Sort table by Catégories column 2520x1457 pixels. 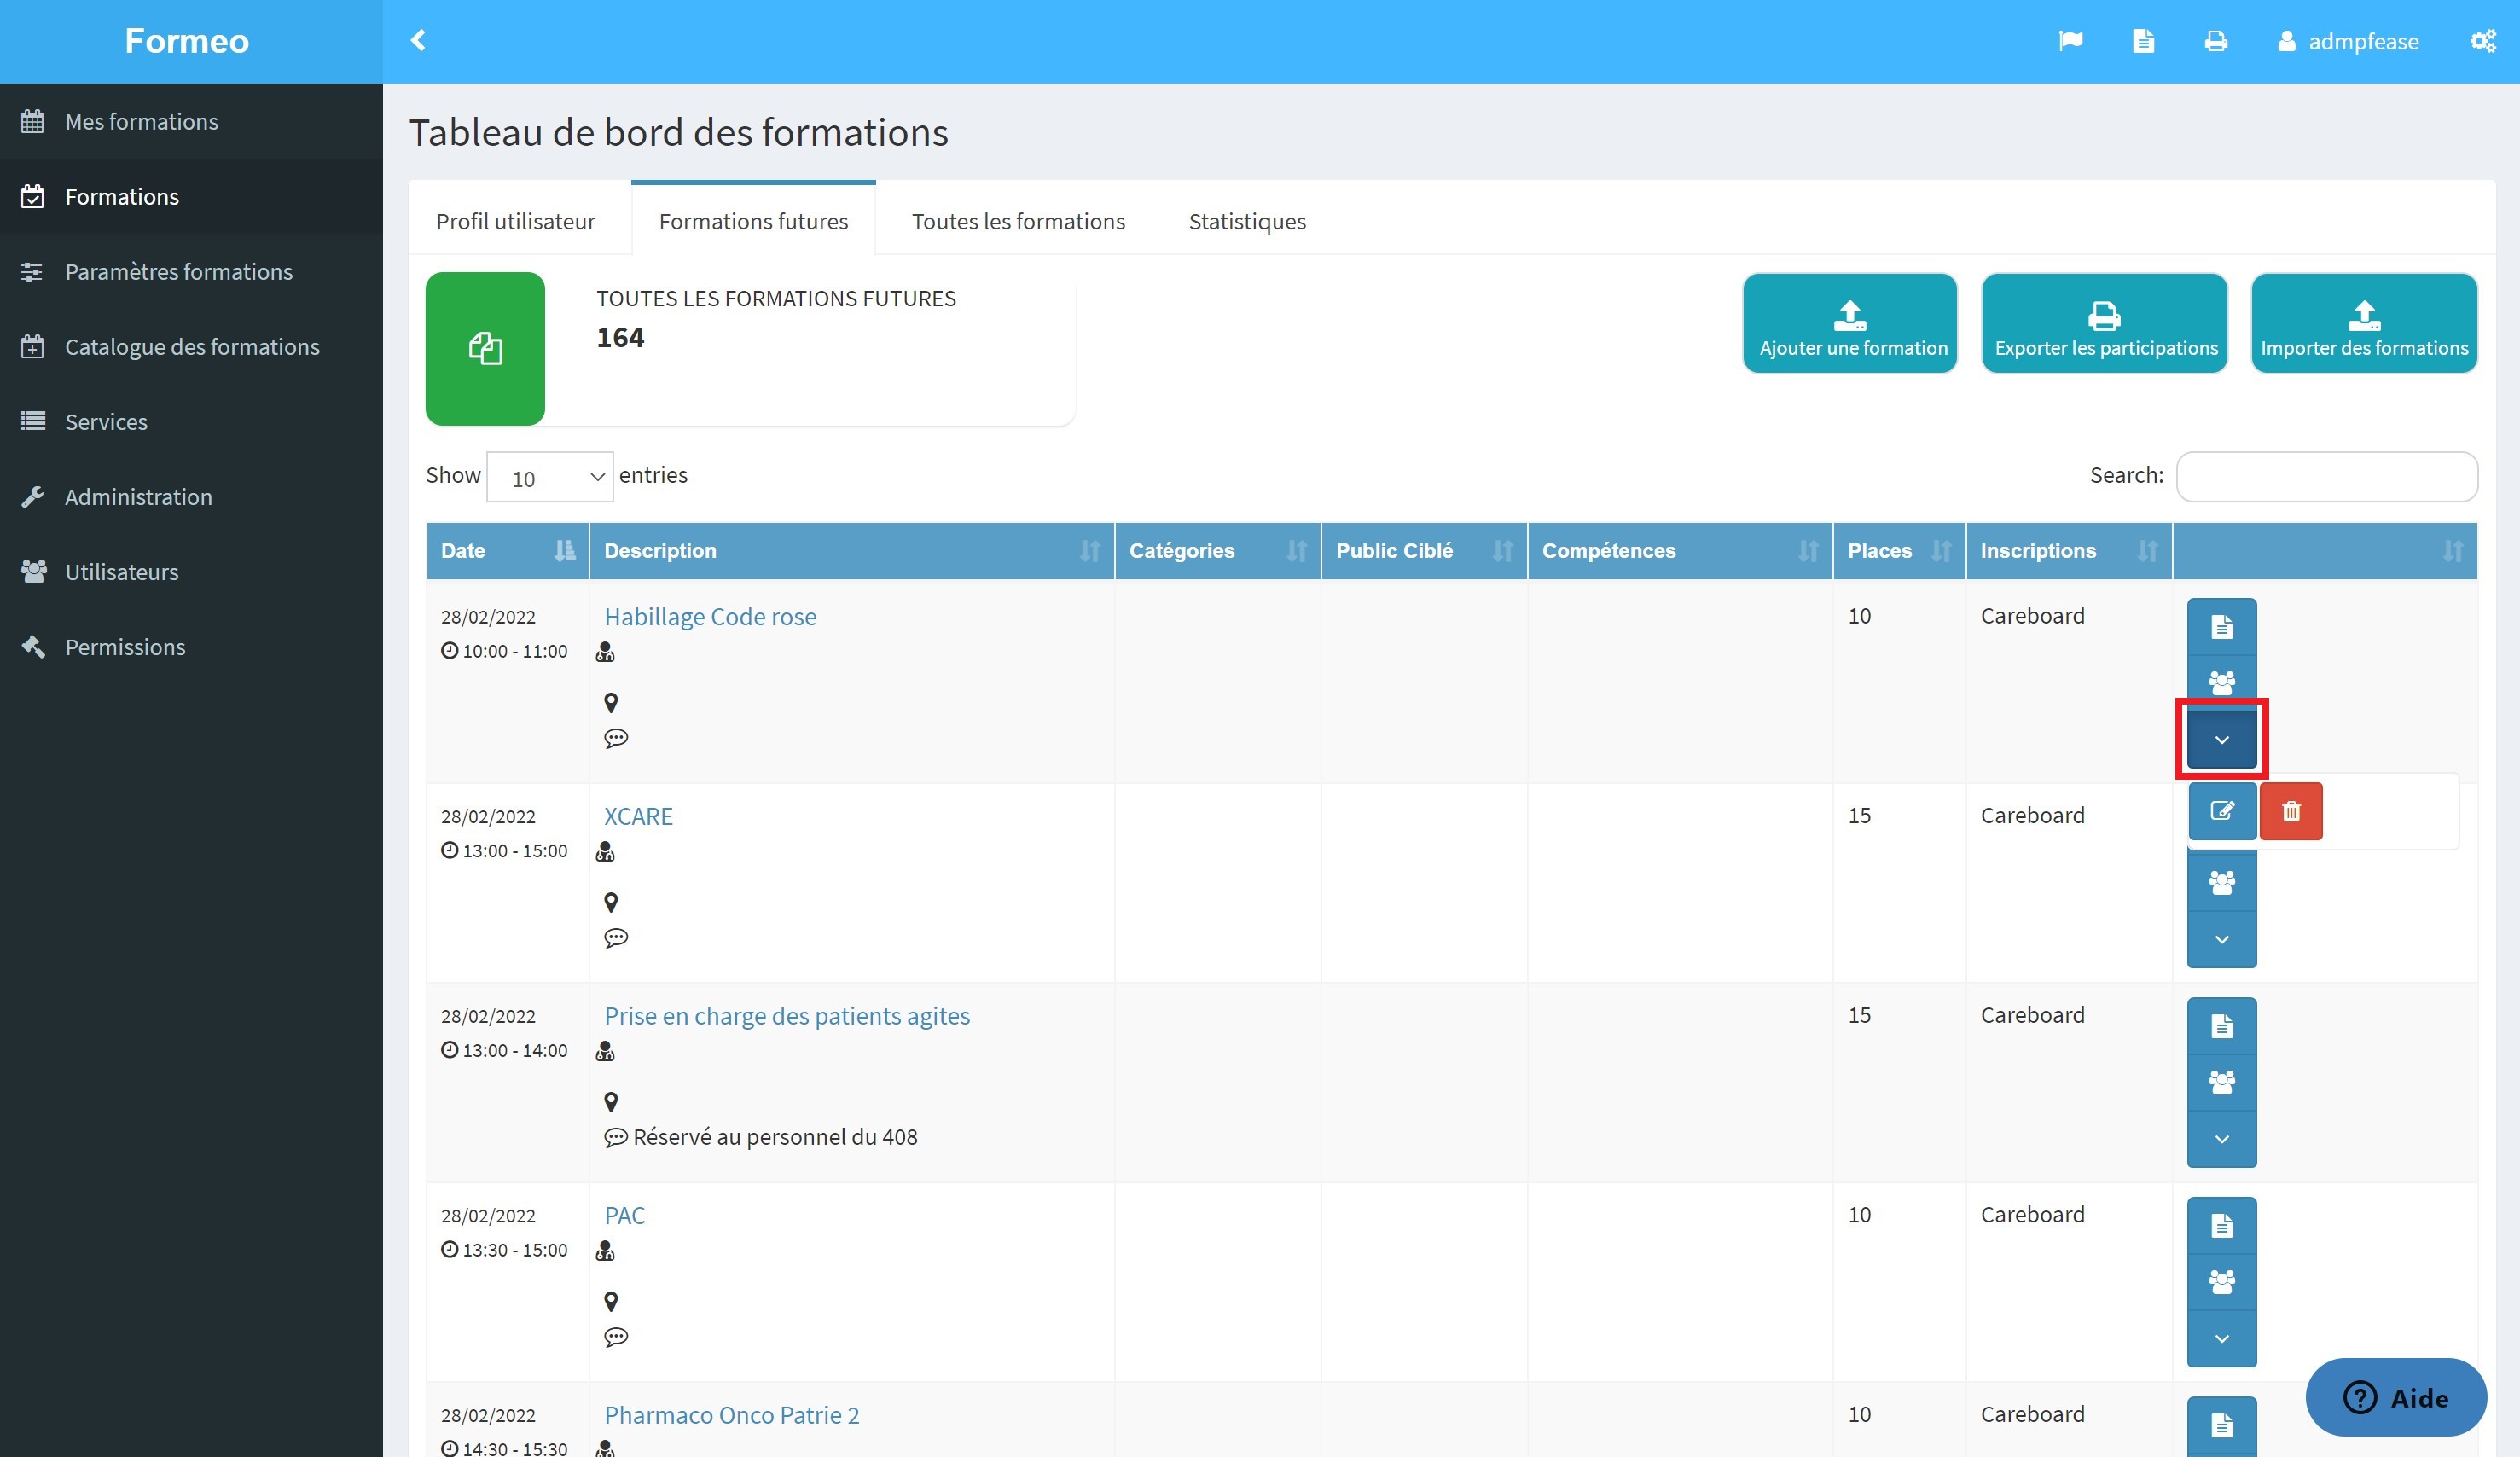pos(1217,550)
